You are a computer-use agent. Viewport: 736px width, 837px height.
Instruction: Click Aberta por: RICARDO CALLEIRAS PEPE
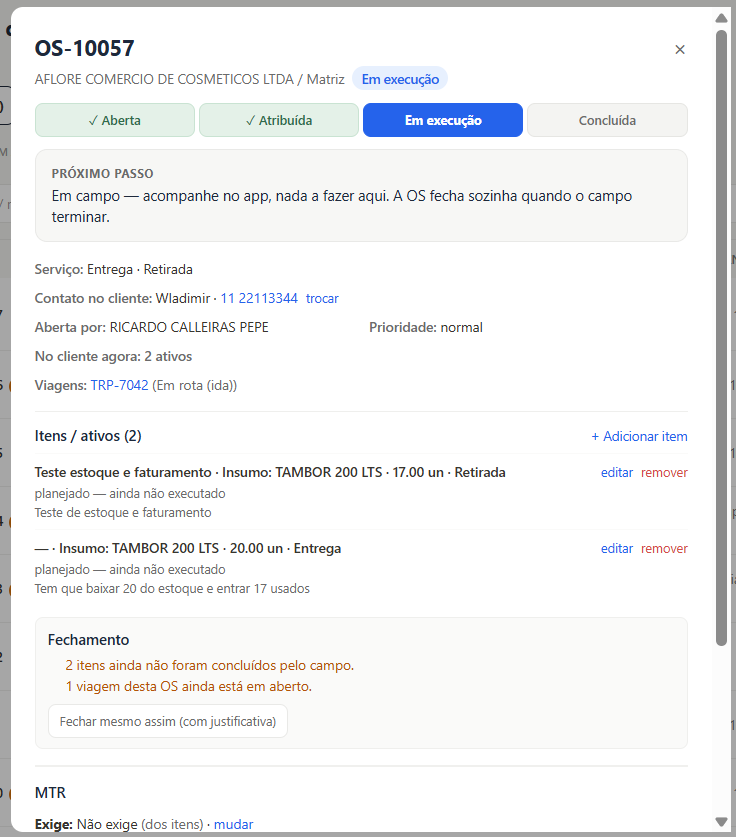(x=152, y=327)
